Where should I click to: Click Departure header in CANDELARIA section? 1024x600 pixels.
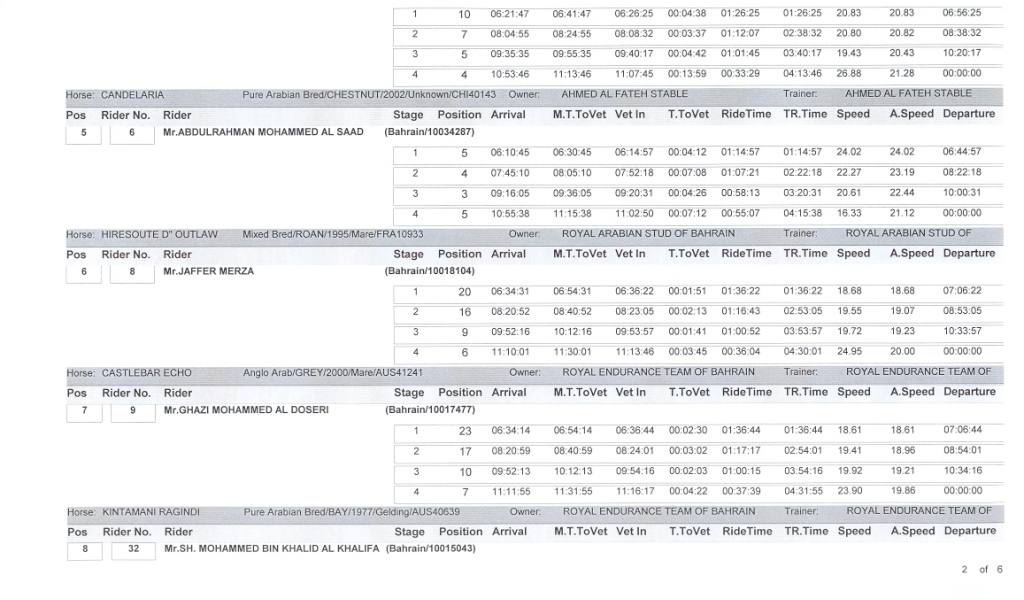pos(968,114)
